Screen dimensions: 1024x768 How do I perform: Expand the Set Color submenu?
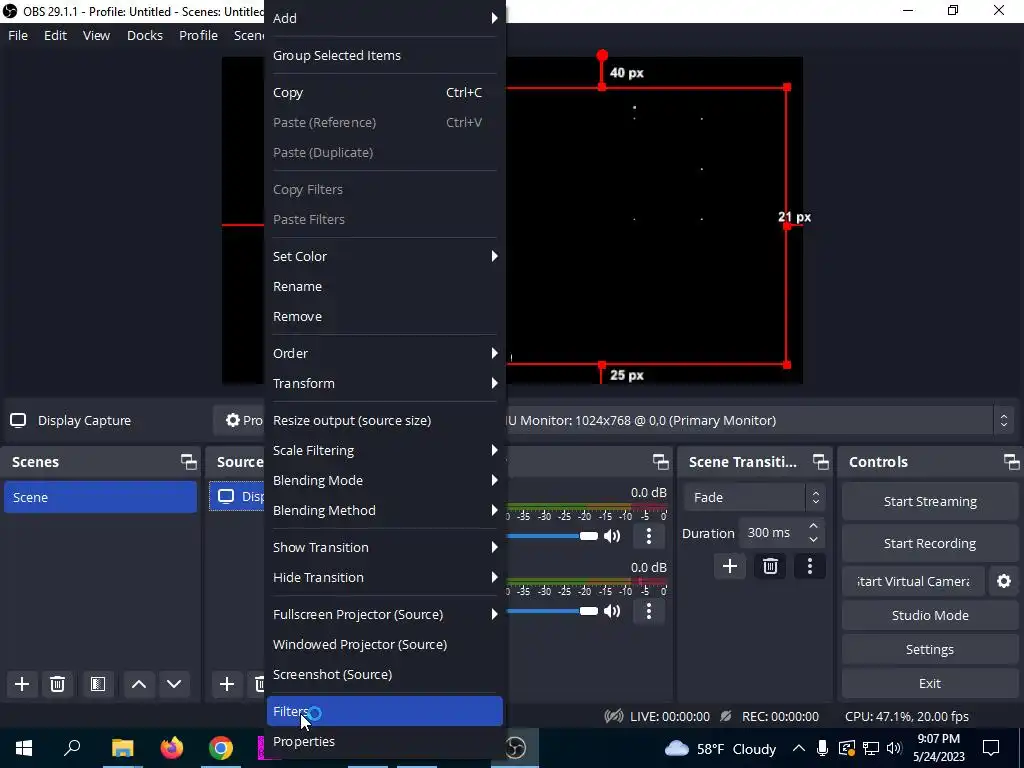[385, 256]
